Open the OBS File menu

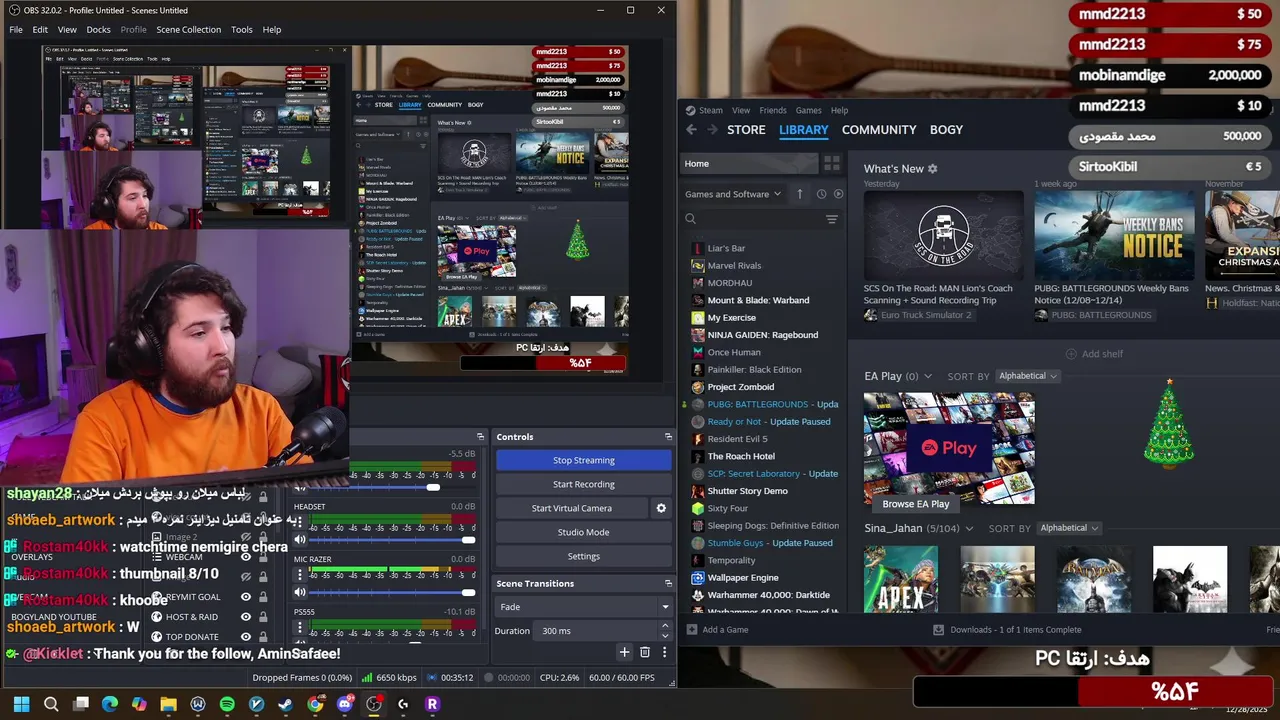click(x=16, y=30)
